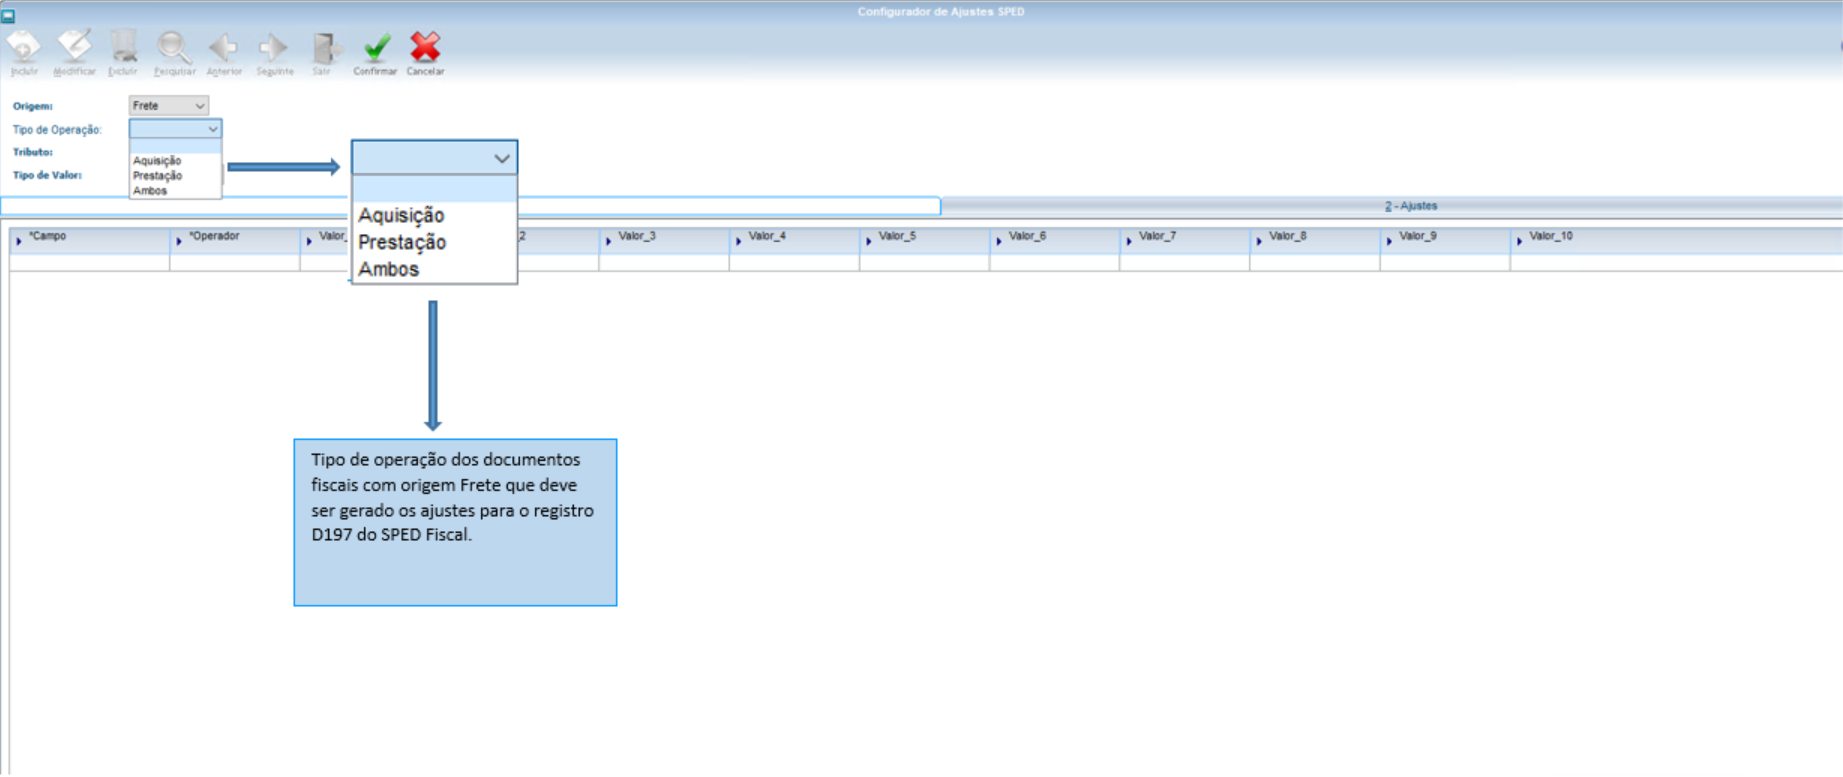
Task: Click the Origem: label
Action: (33, 106)
